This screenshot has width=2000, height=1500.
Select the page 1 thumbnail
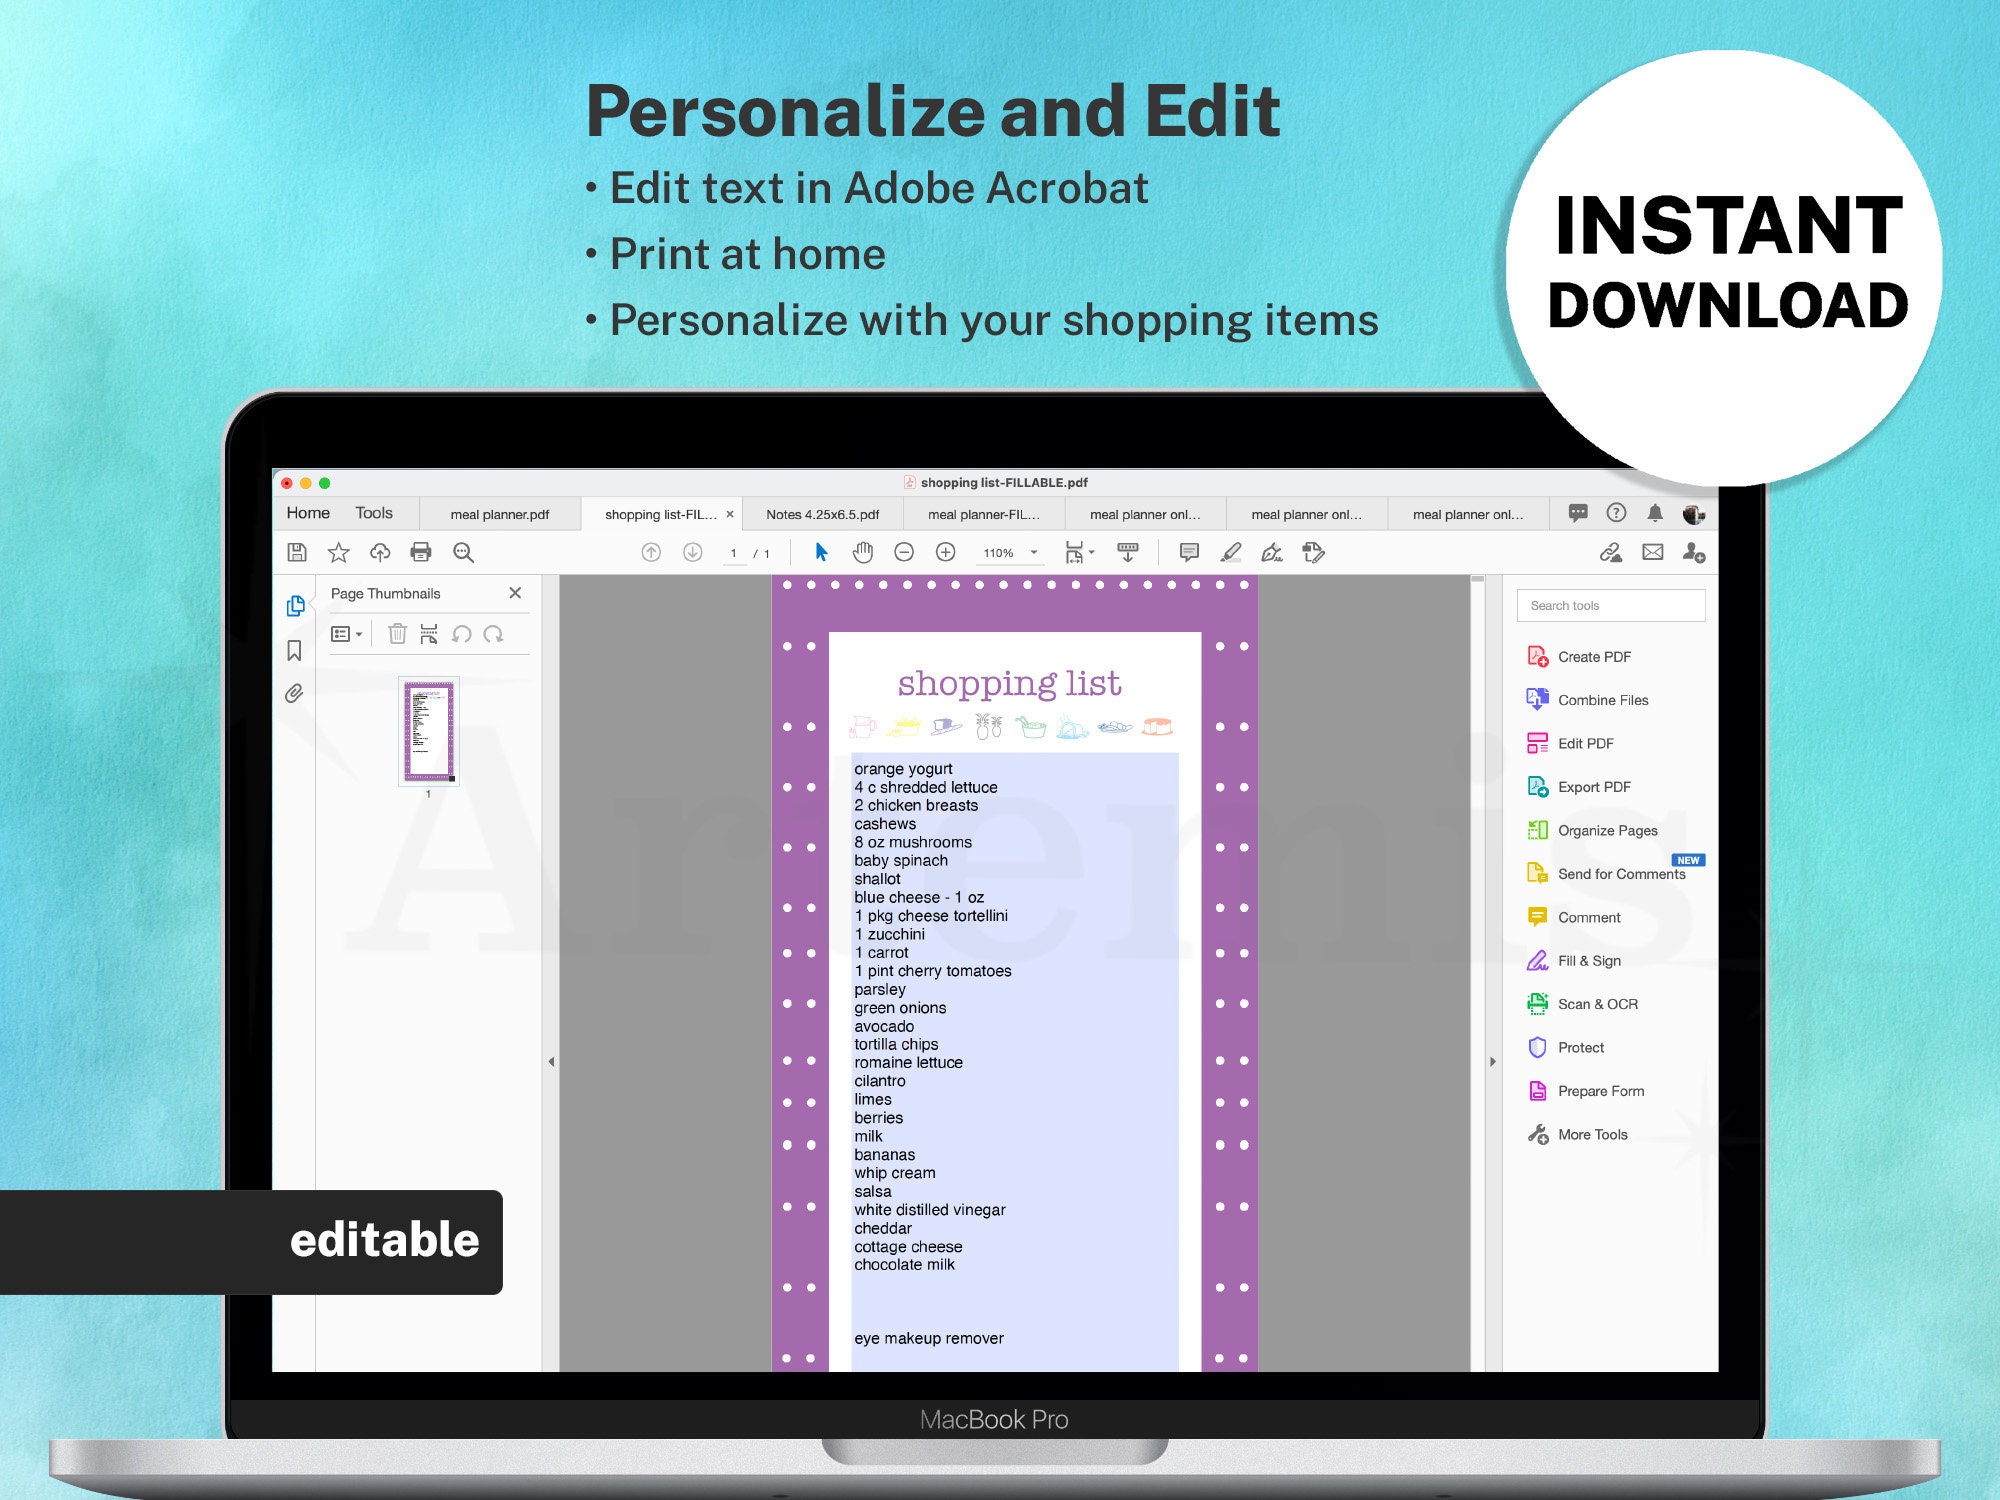(429, 731)
